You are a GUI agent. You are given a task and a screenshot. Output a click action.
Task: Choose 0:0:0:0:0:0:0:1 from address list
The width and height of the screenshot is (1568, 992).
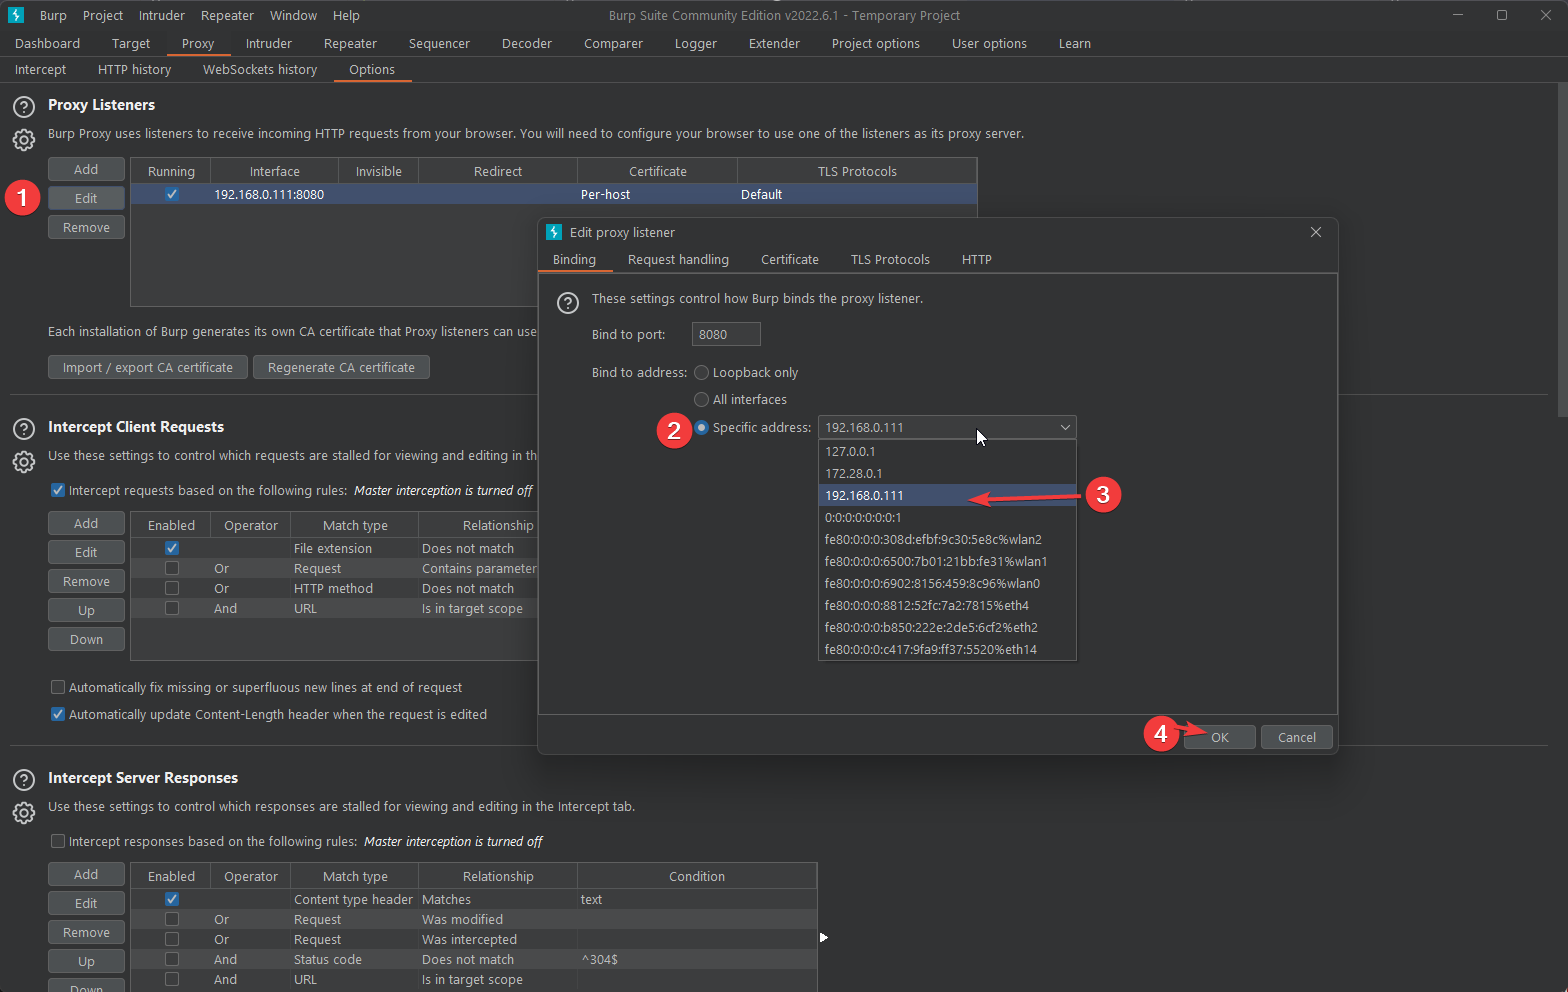947,517
